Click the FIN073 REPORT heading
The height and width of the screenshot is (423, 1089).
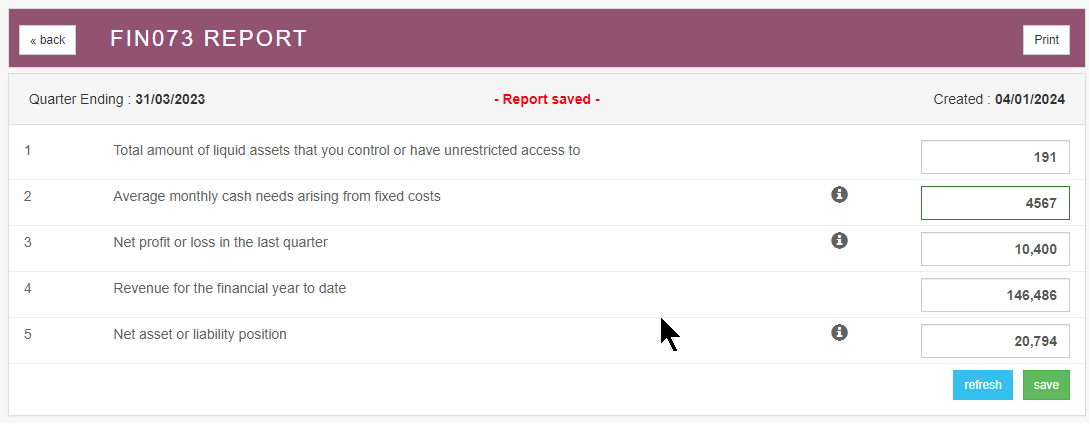pos(208,39)
